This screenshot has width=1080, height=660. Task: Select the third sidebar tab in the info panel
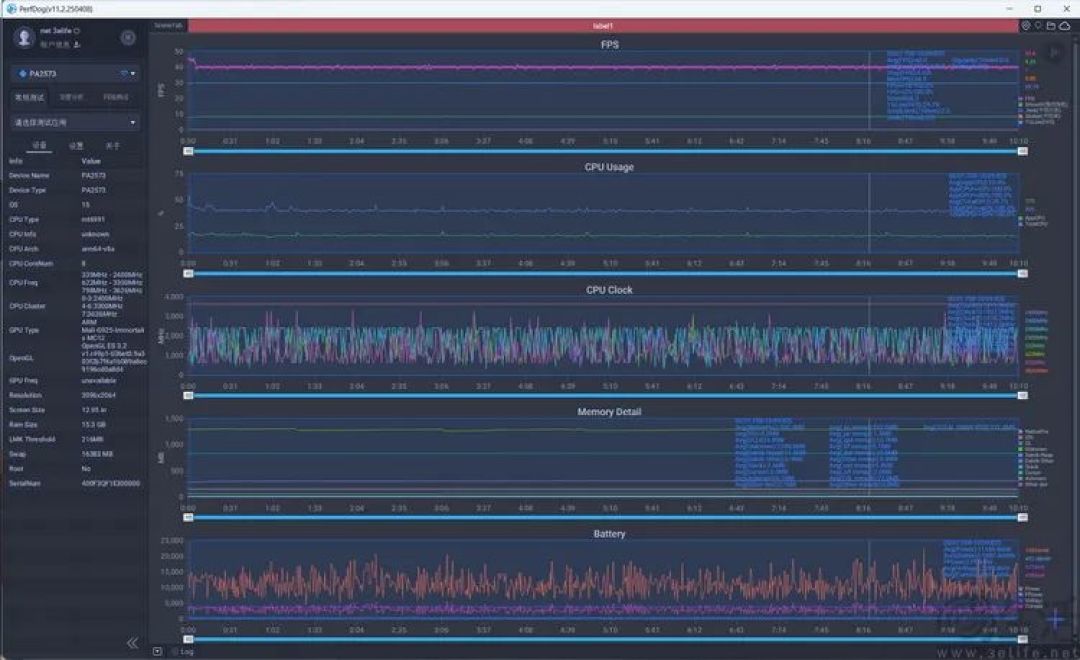point(112,146)
